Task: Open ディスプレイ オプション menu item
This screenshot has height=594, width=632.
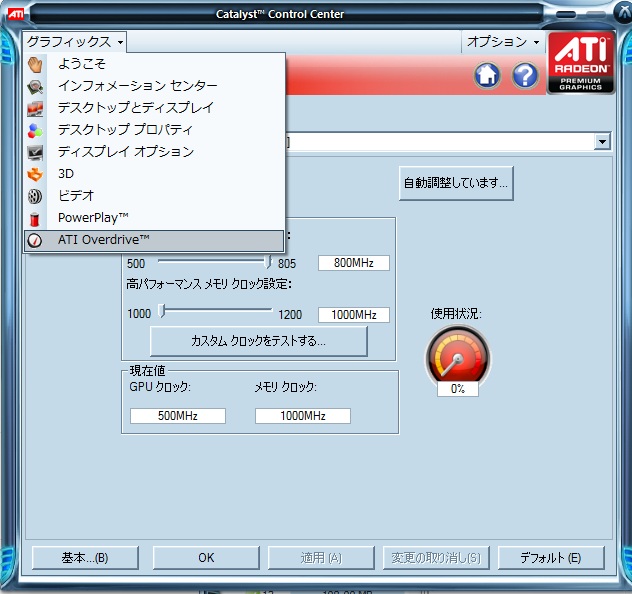Action: click(154, 152)
